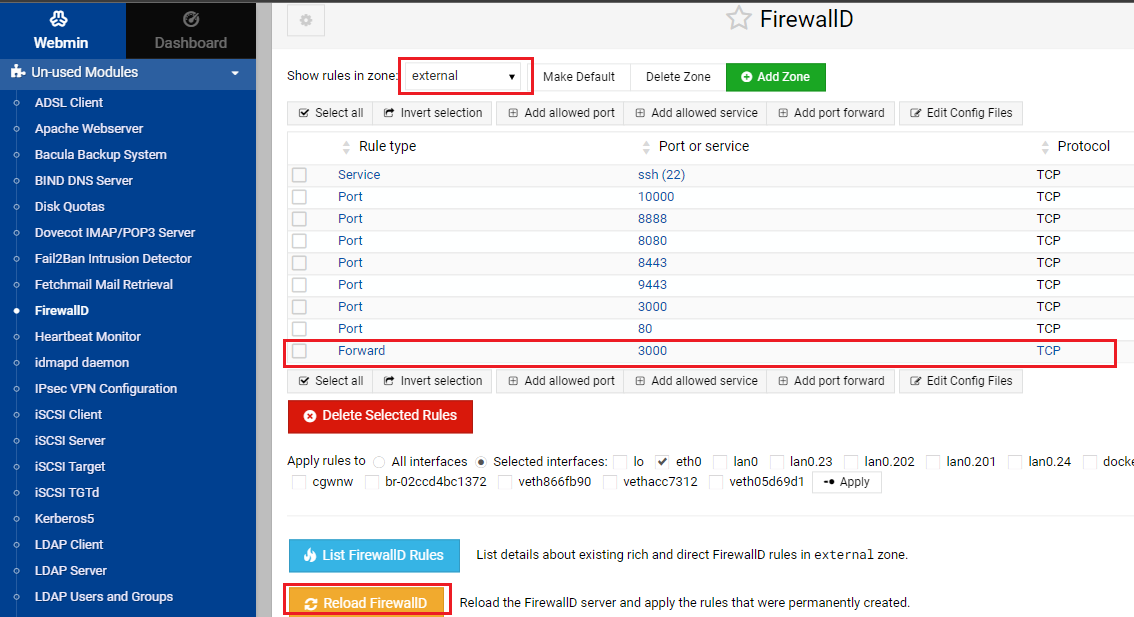Open the ssh (22) service link
The height and width of the screenshot is (617, 1134).
(660, 174)
